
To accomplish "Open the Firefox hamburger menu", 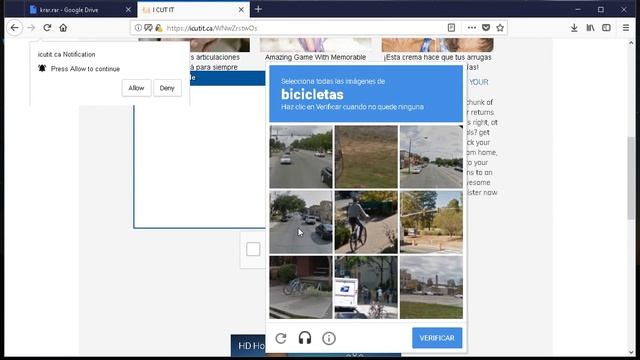I will [626, 28].
